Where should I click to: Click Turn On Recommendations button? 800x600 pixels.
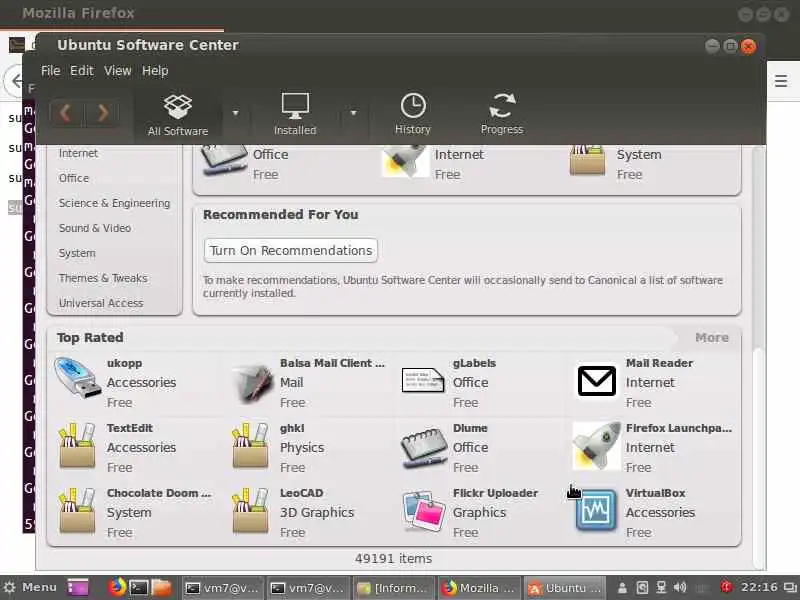click(x=291, y=251)
